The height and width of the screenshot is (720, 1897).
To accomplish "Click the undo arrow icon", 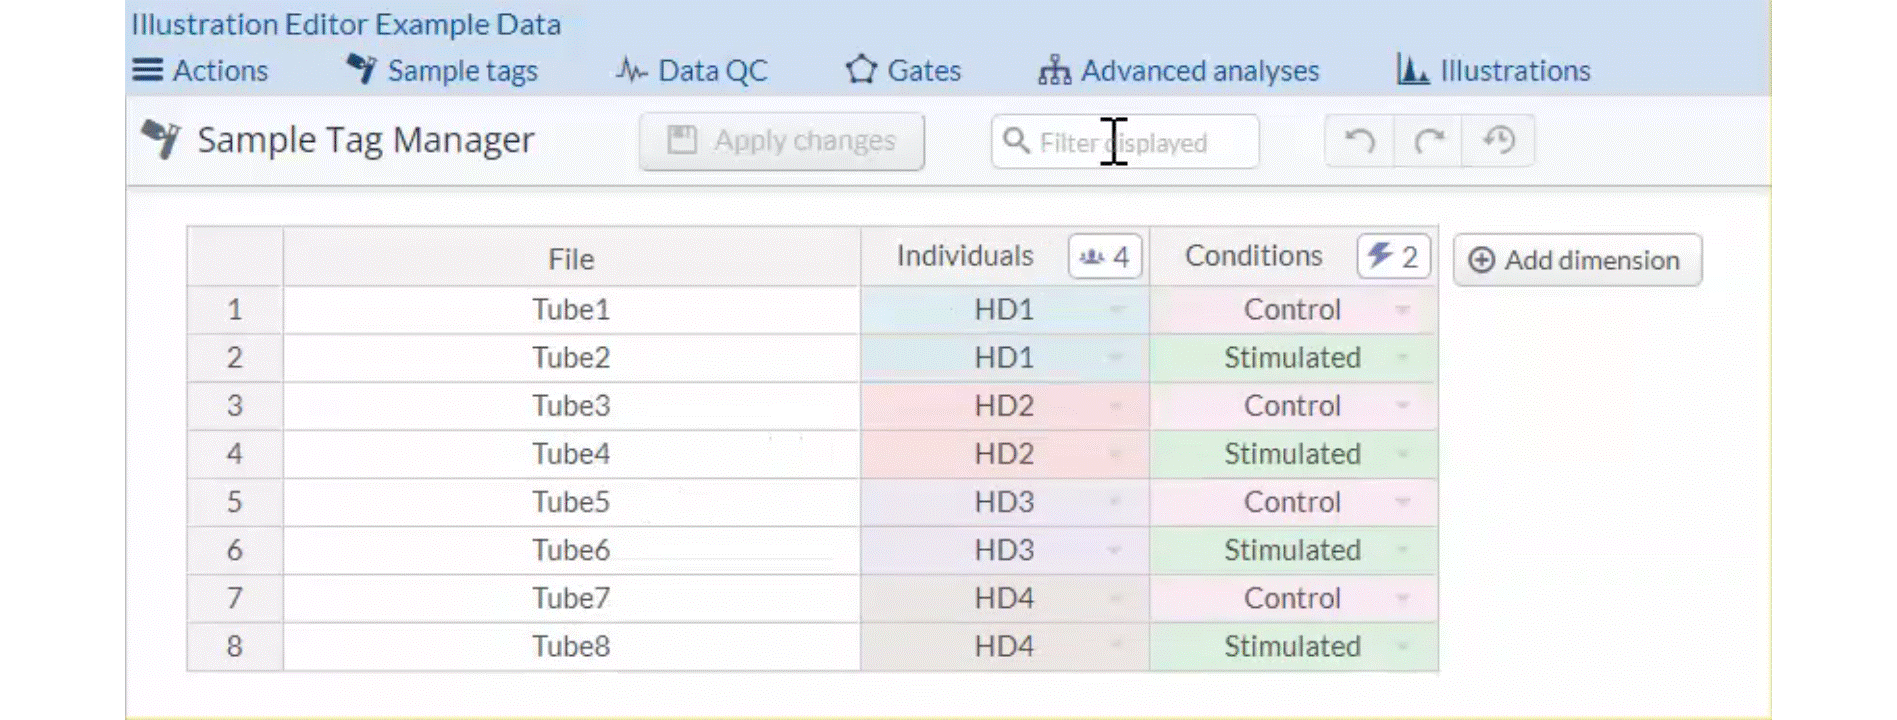I will coord(1359,141).
